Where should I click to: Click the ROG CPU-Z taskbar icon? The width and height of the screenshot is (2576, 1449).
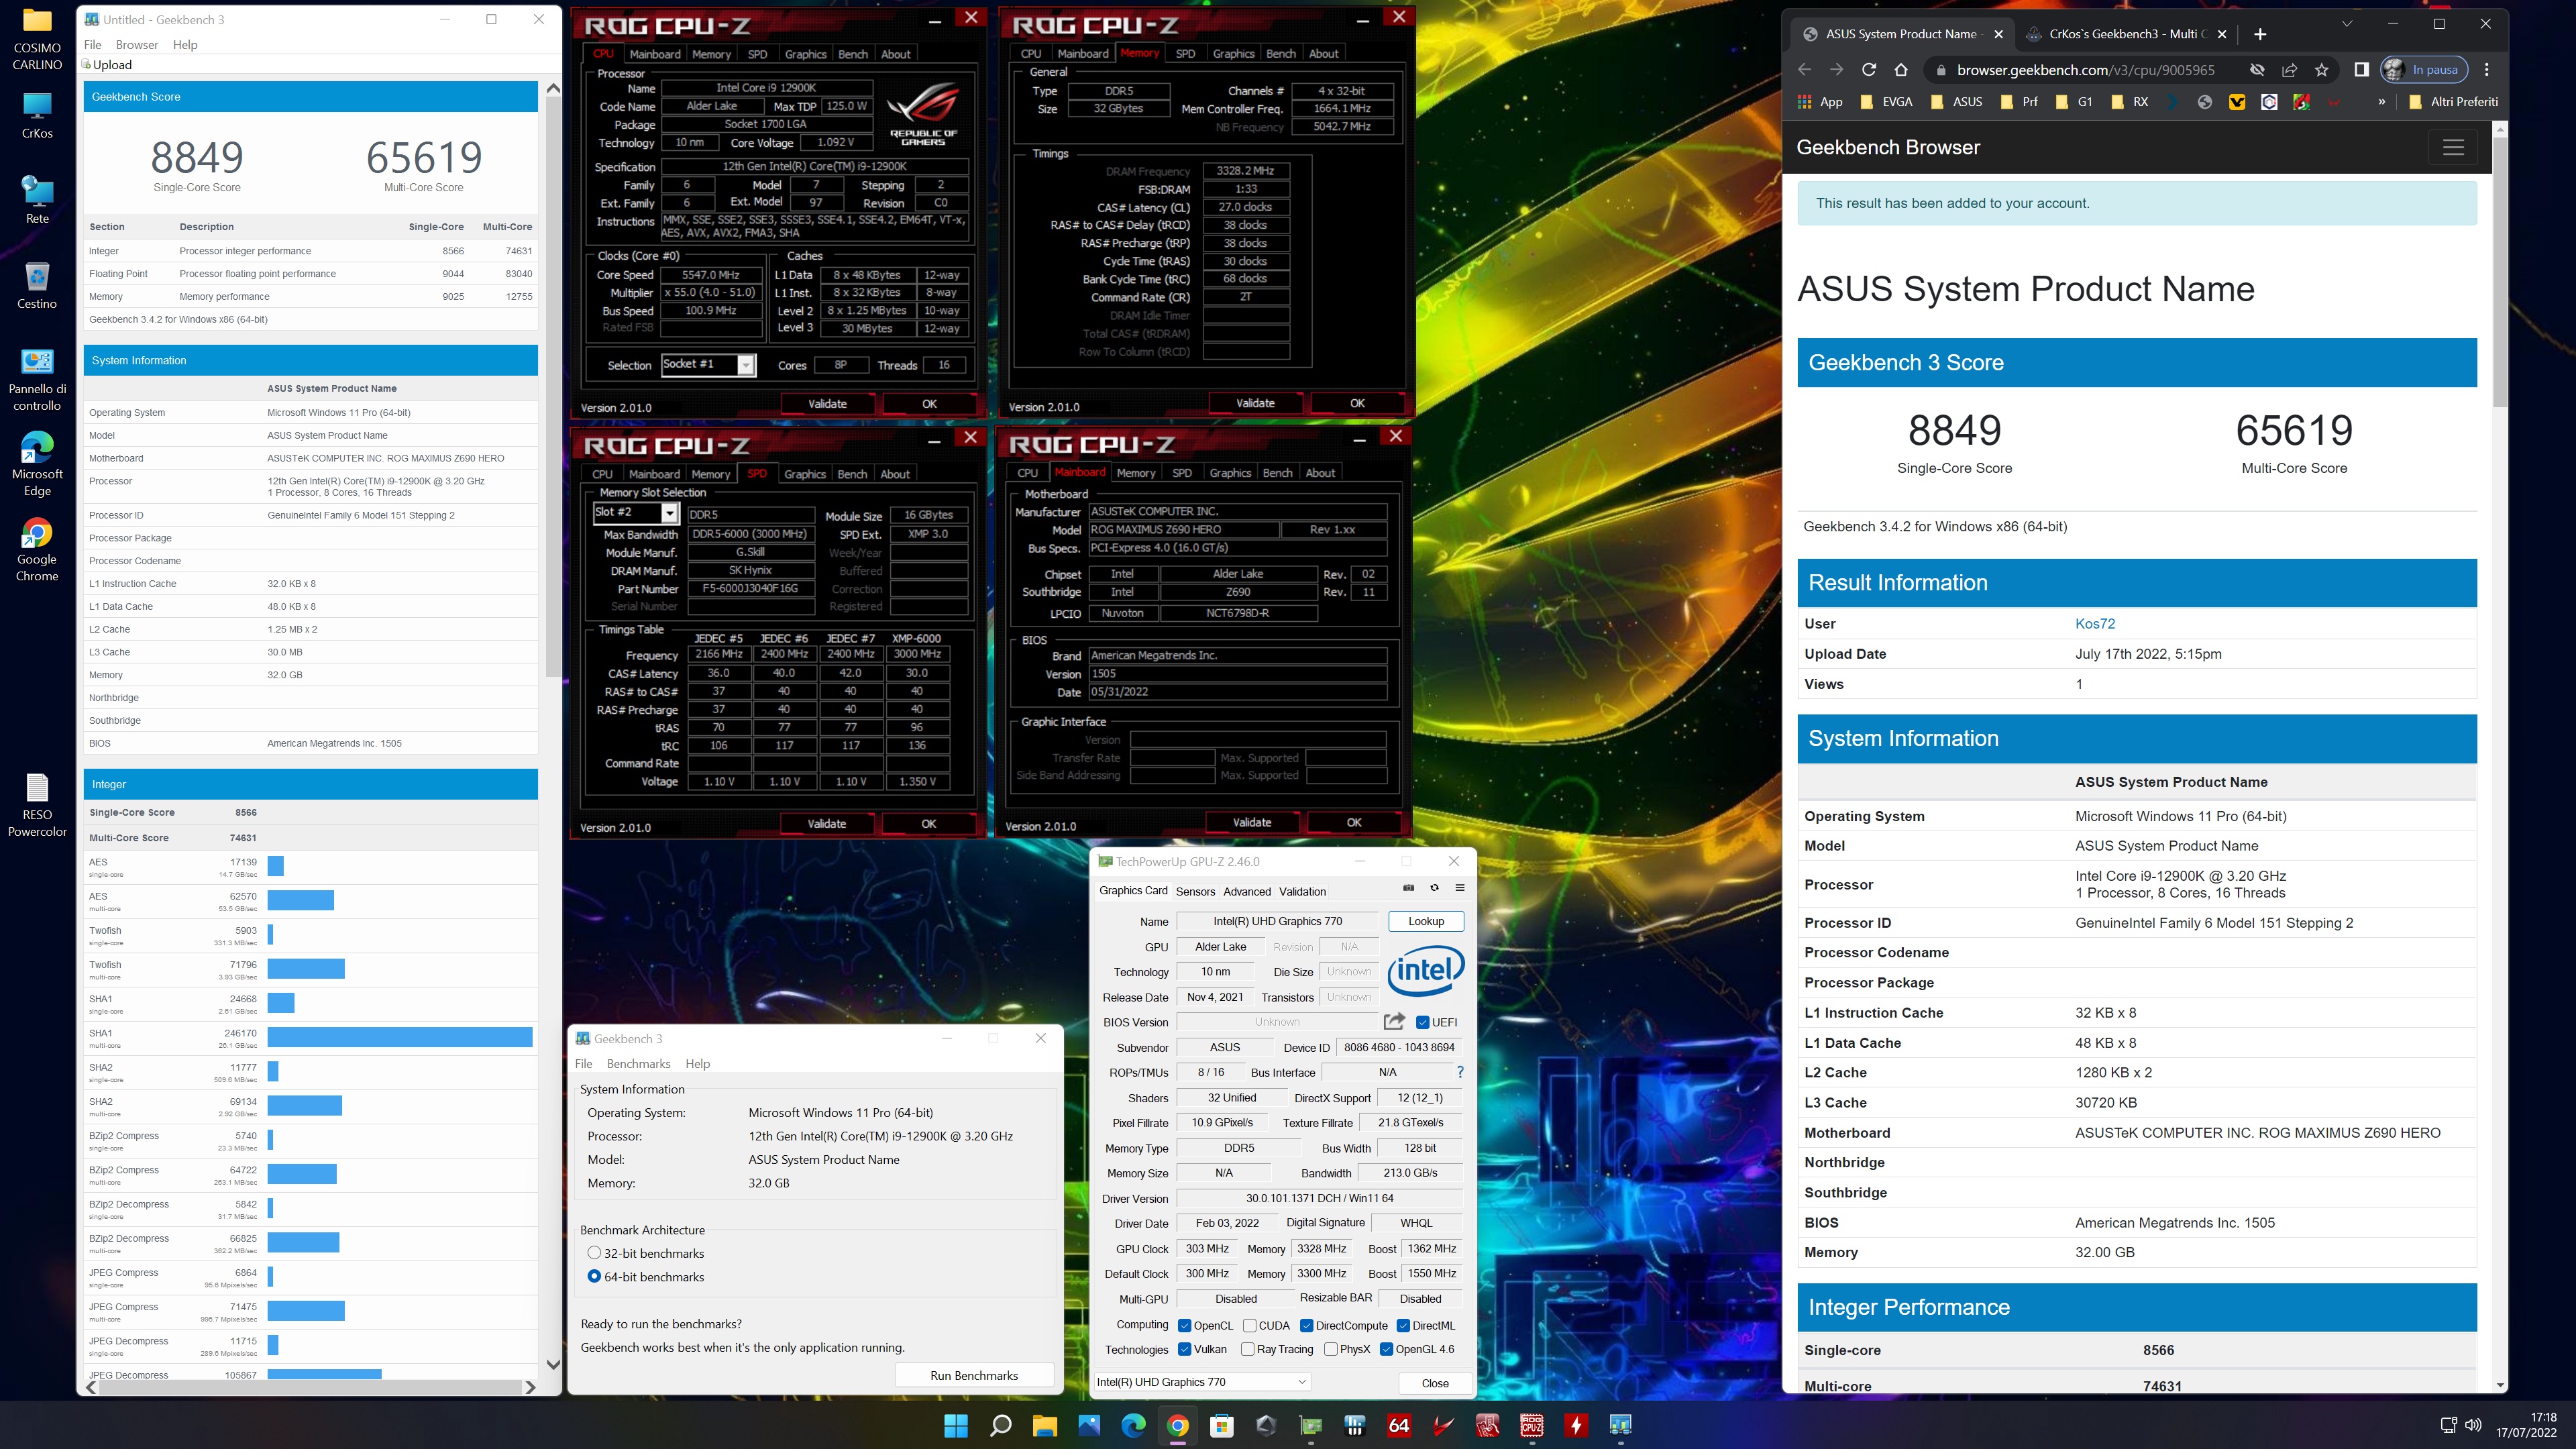1531,1425
